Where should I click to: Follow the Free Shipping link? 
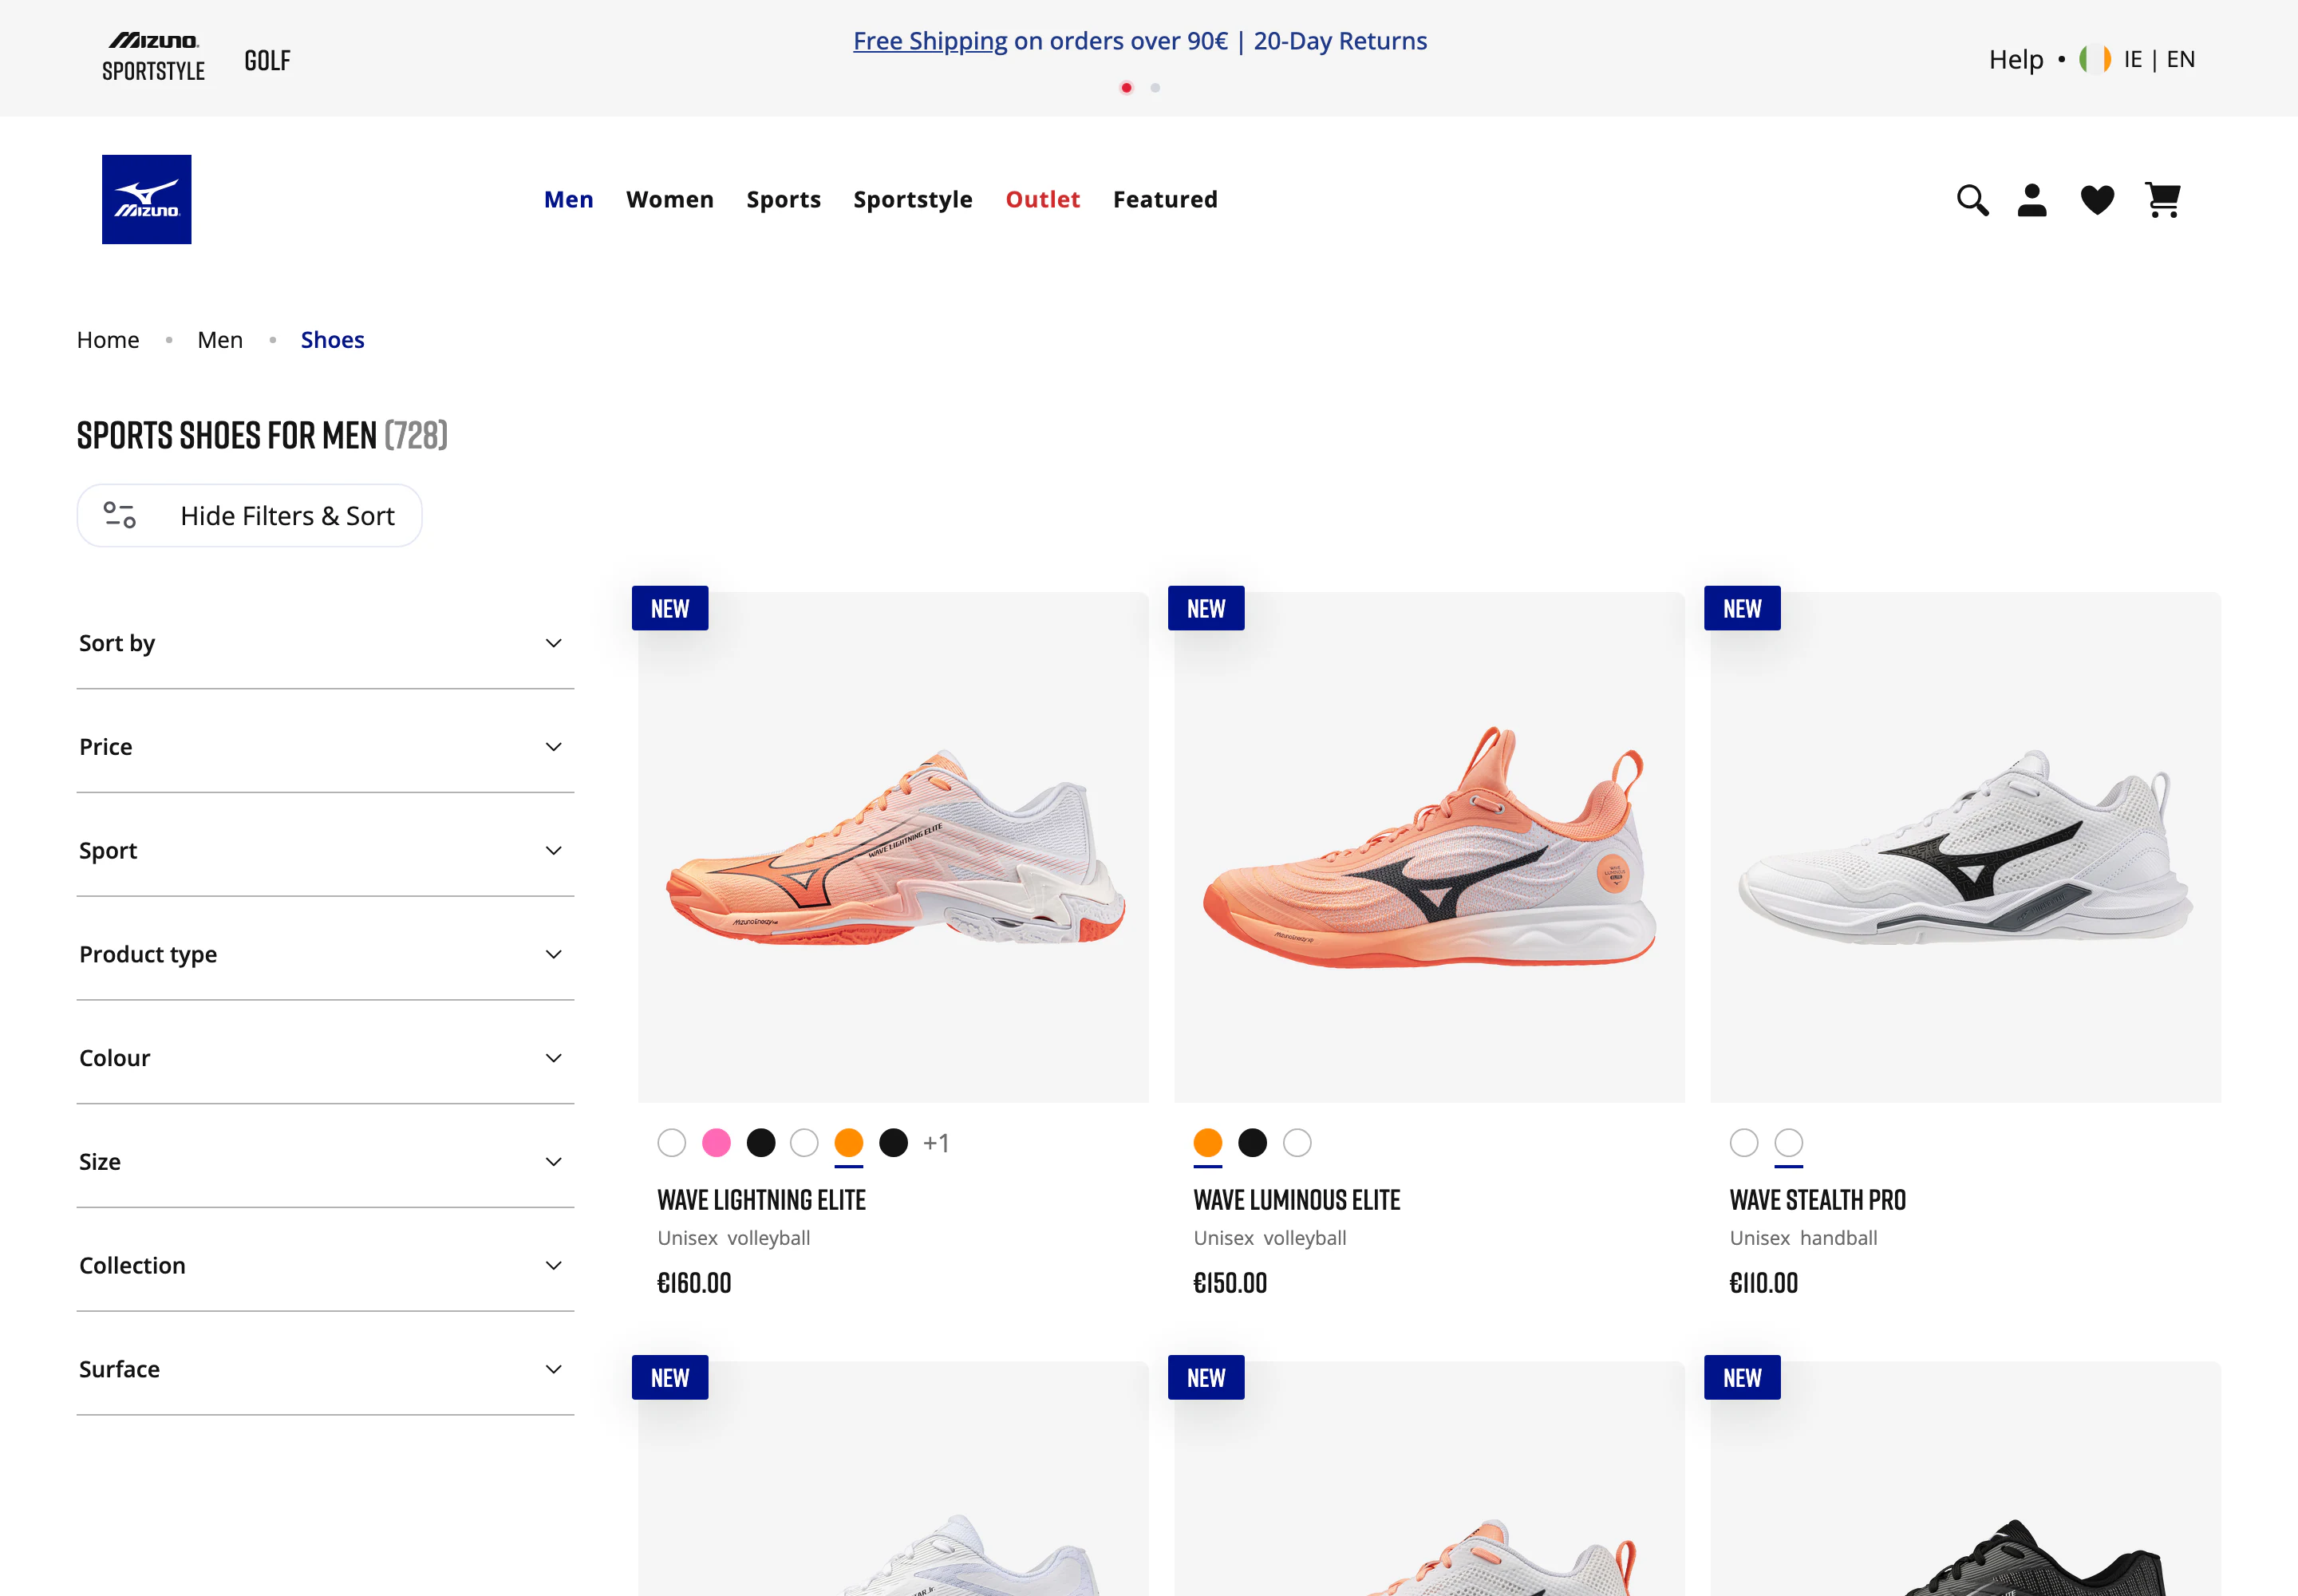coord(930,41)
